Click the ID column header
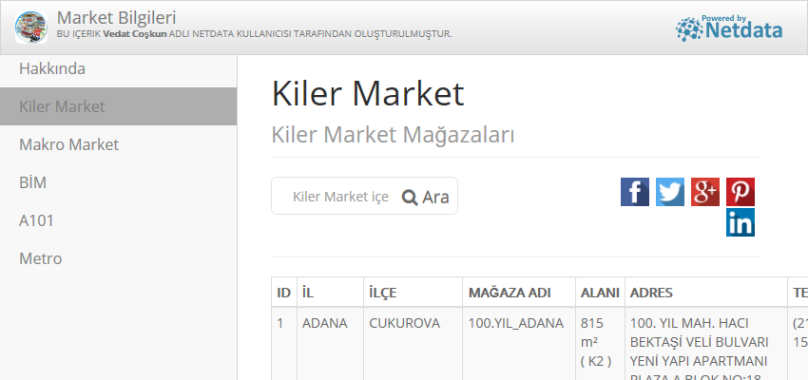The height and width of the screenshot is (380, 808). 284,293
